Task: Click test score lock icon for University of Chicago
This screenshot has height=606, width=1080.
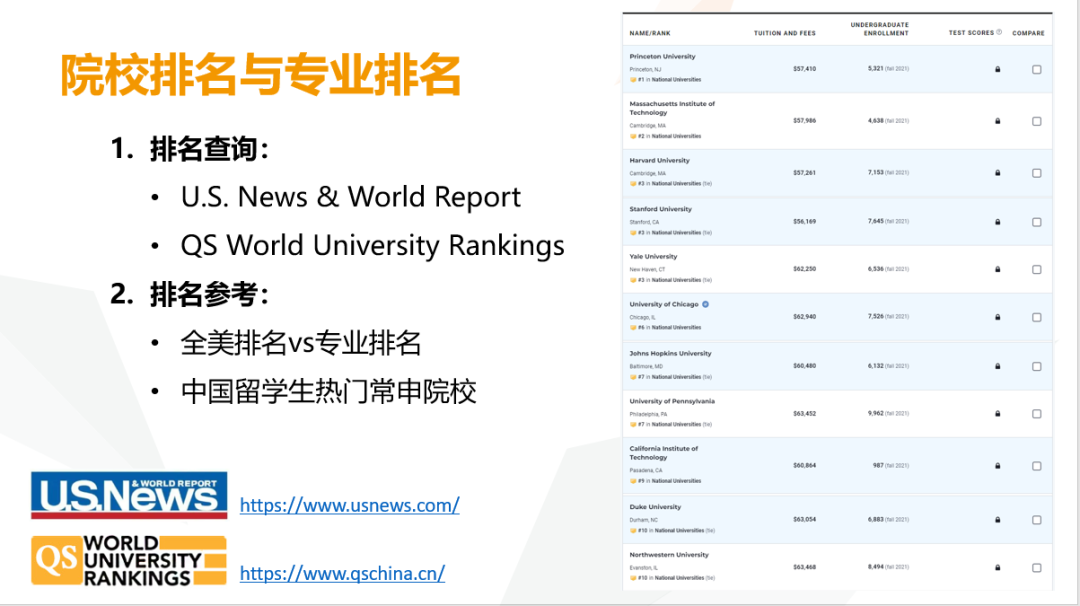Action: pyautogui.click(x=997, y=317)
